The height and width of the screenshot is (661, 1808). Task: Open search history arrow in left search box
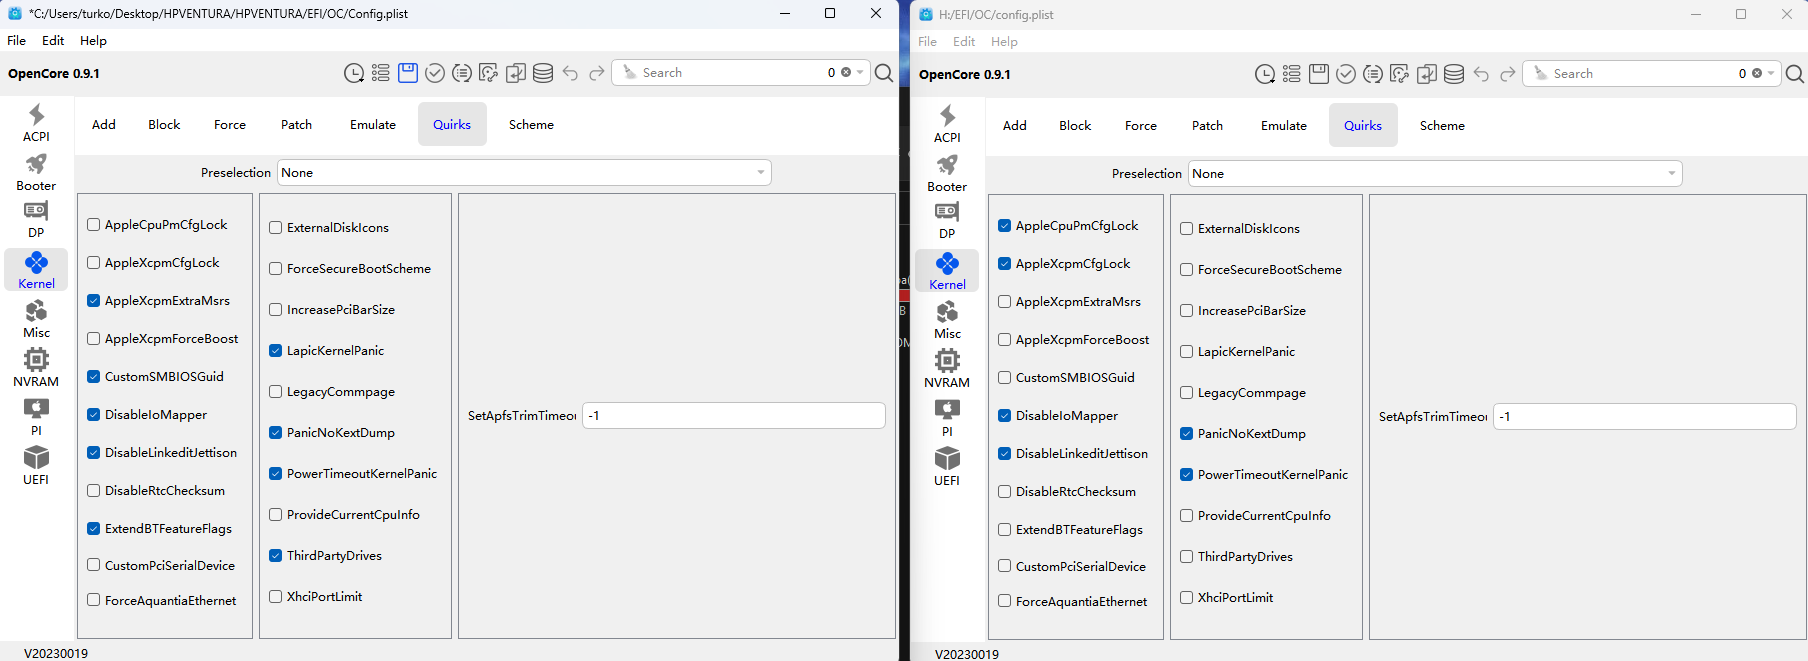[860, 73]
